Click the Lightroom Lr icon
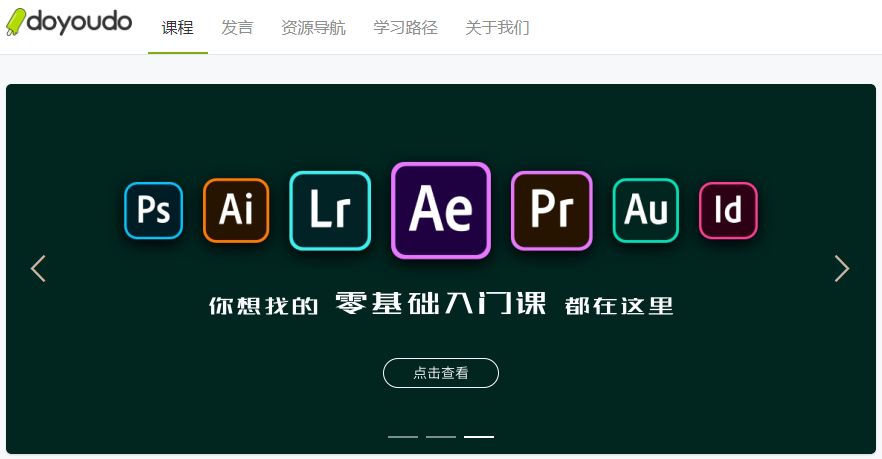This screenshot has height=459, width=882. coord(330,210)
